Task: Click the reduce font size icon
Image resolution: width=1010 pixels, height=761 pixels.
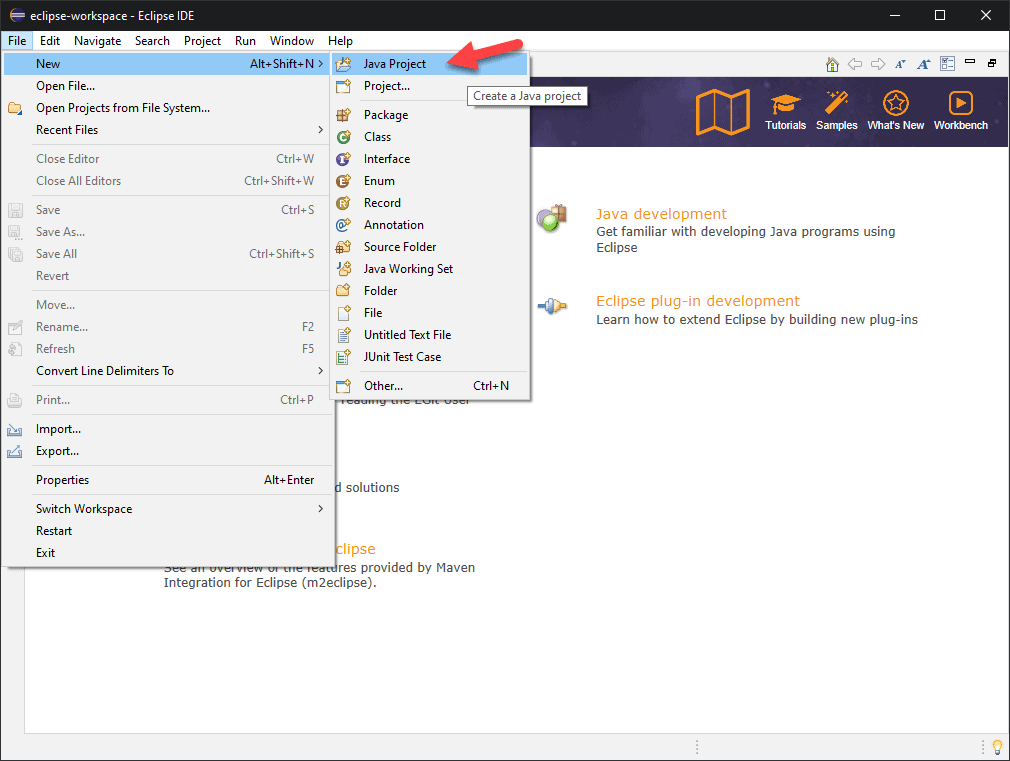Action: tap(900, 64)
